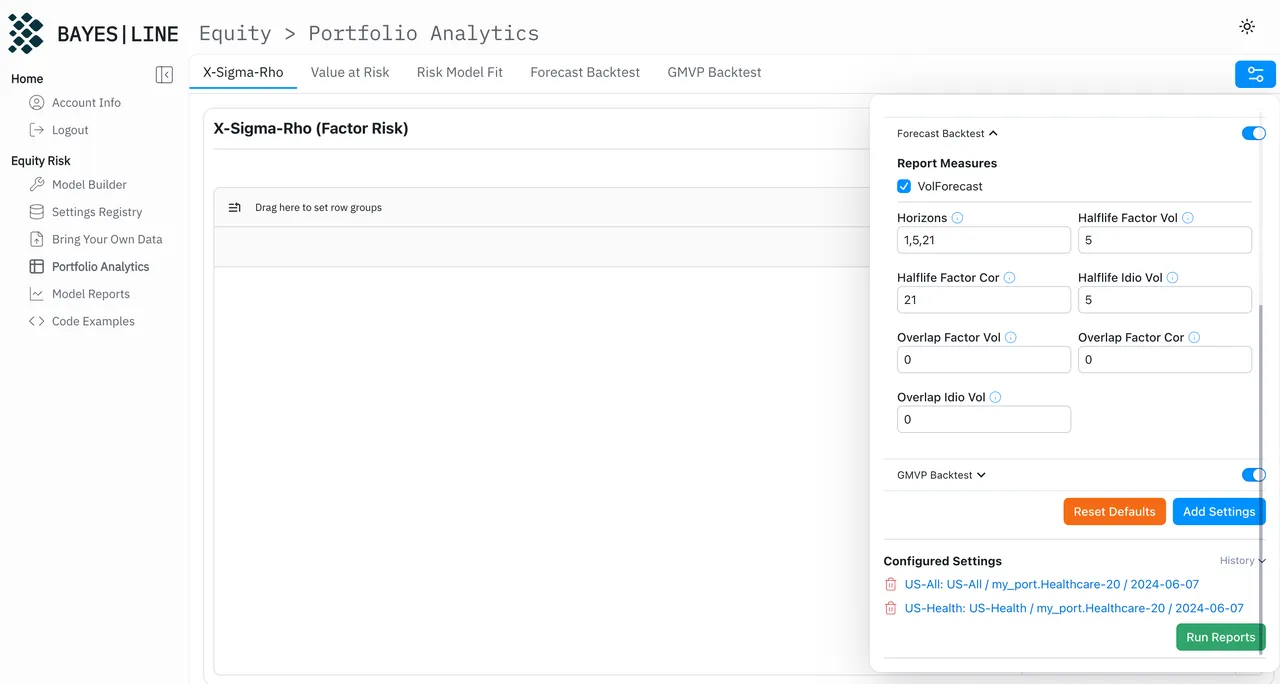Toggle the light/dark theme sun icon
Viewport: 1280px width, 684px height.
coord(1246,27)
